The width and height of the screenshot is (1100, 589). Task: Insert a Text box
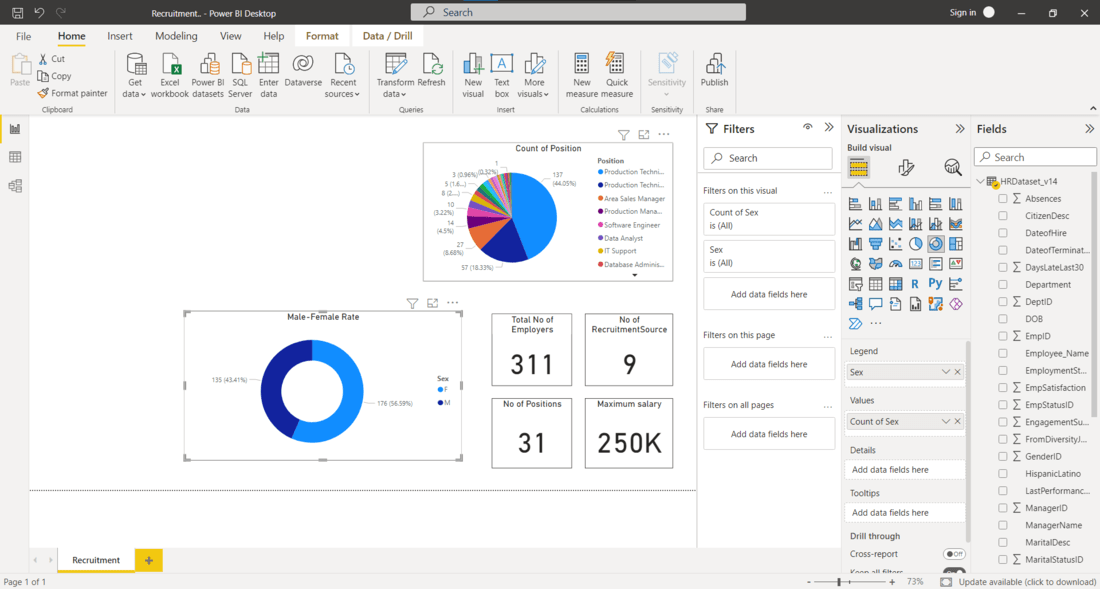tap(502, 76)
